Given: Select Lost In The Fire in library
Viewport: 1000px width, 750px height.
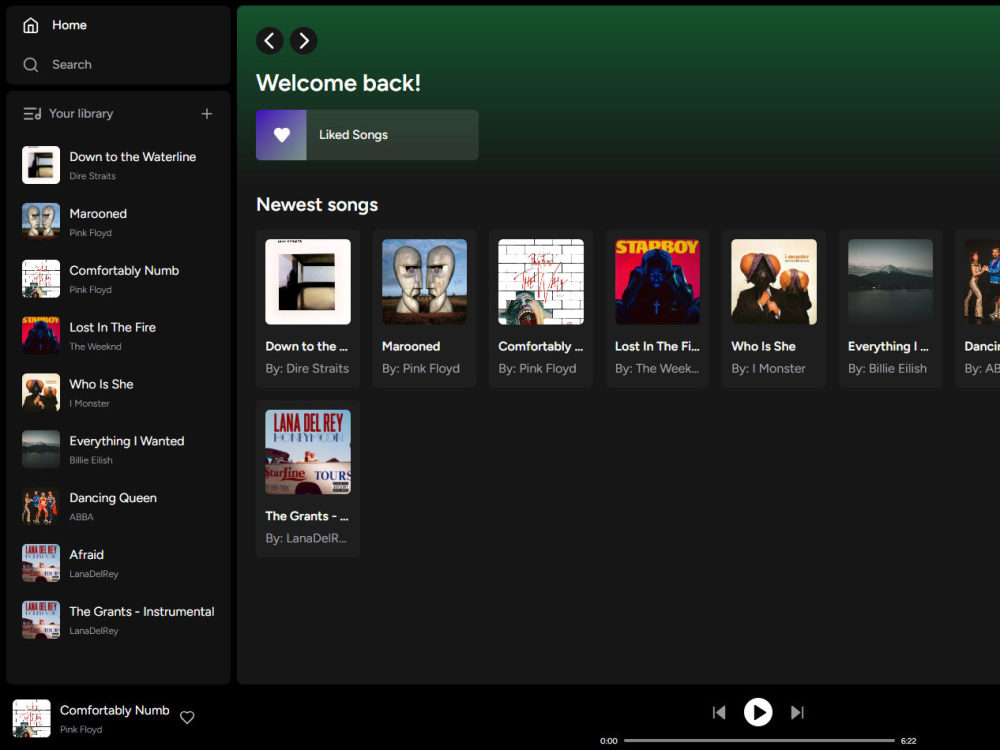Looking at the screenshot, I should point(119,335).
